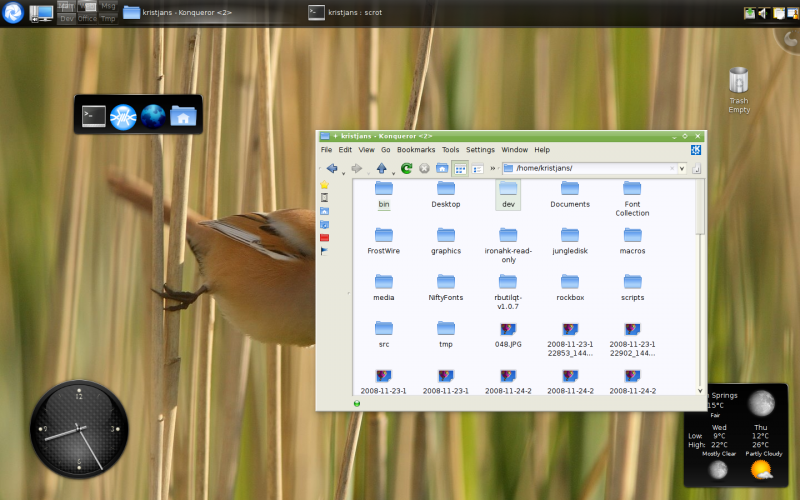The width and height of the screenshot is (800, 500).
Task: Select the bin folder
Action: 384,195
